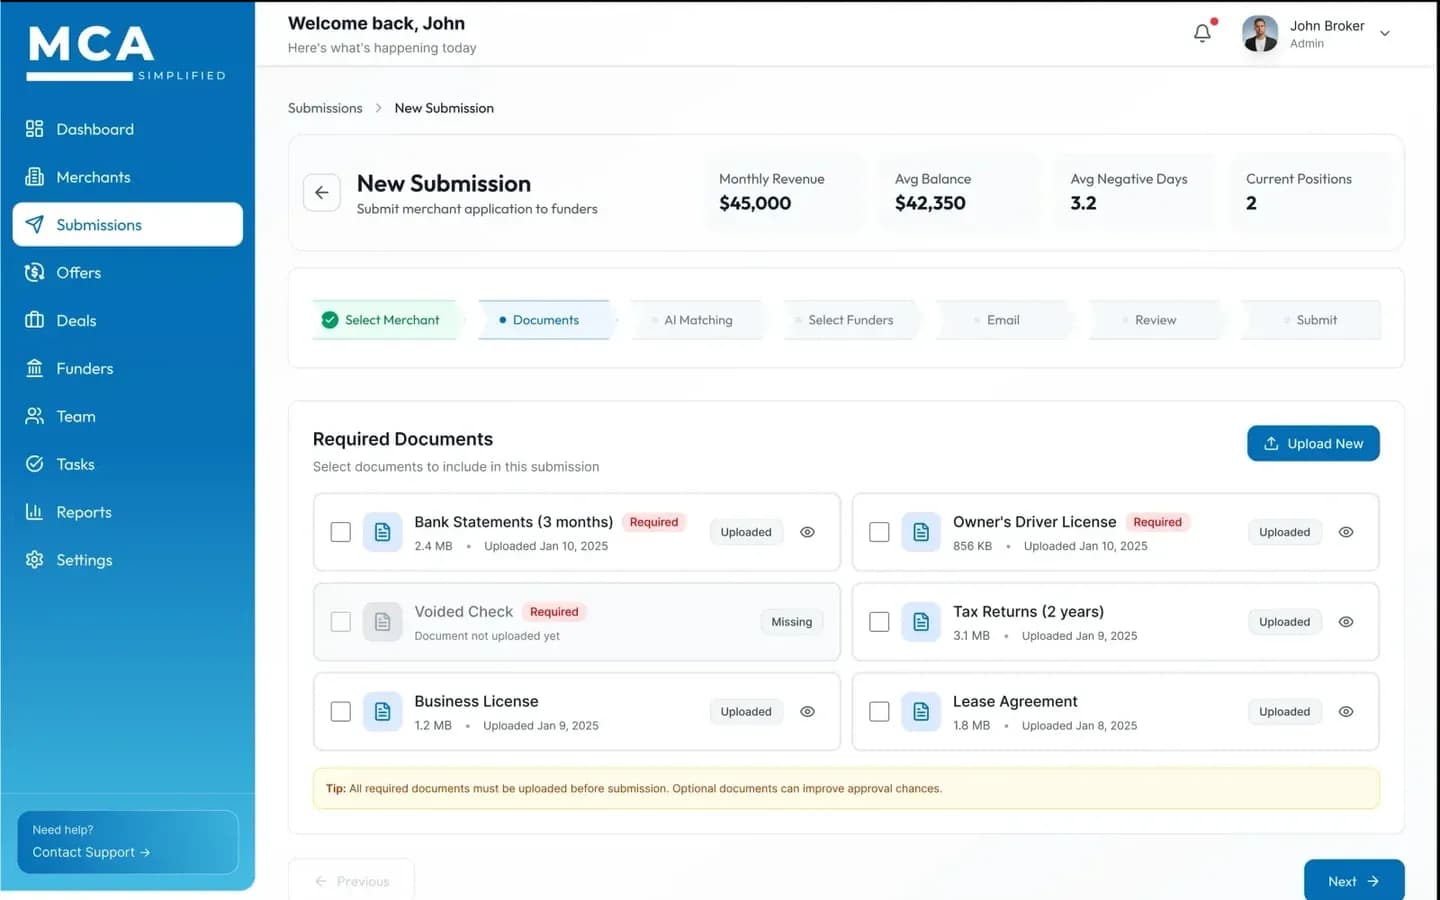Click Required tag on Owner's Driver License
The height and width of the screenshot is (900, 1440).
pos(1157,522)
